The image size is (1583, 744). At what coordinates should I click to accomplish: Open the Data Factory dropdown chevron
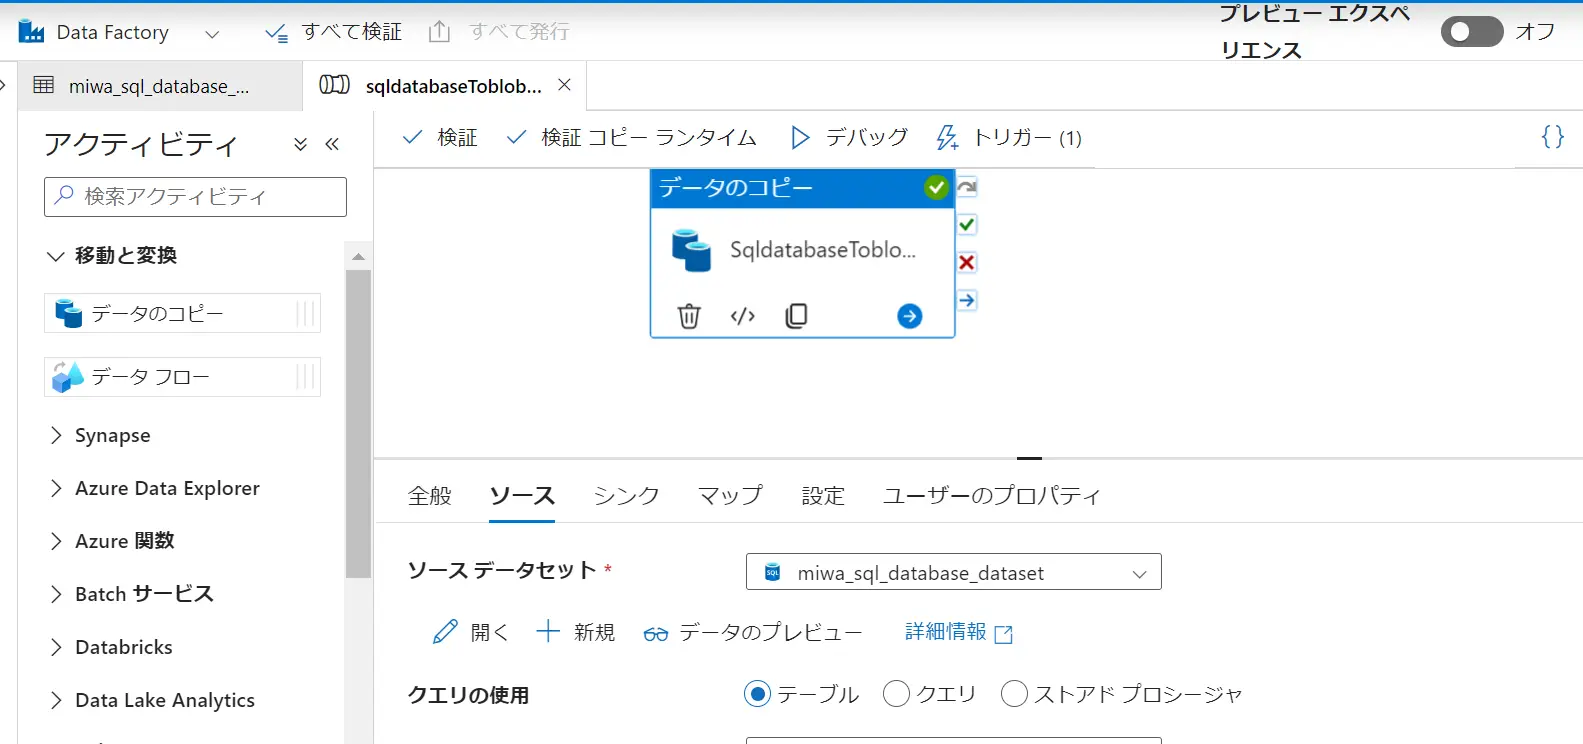(x=212, y=34)
